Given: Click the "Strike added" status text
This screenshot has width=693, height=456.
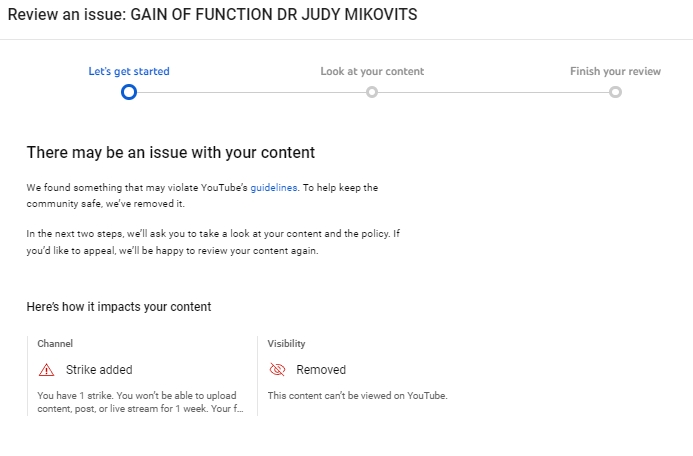Looking at the screenshot, I should coord(99,370).
